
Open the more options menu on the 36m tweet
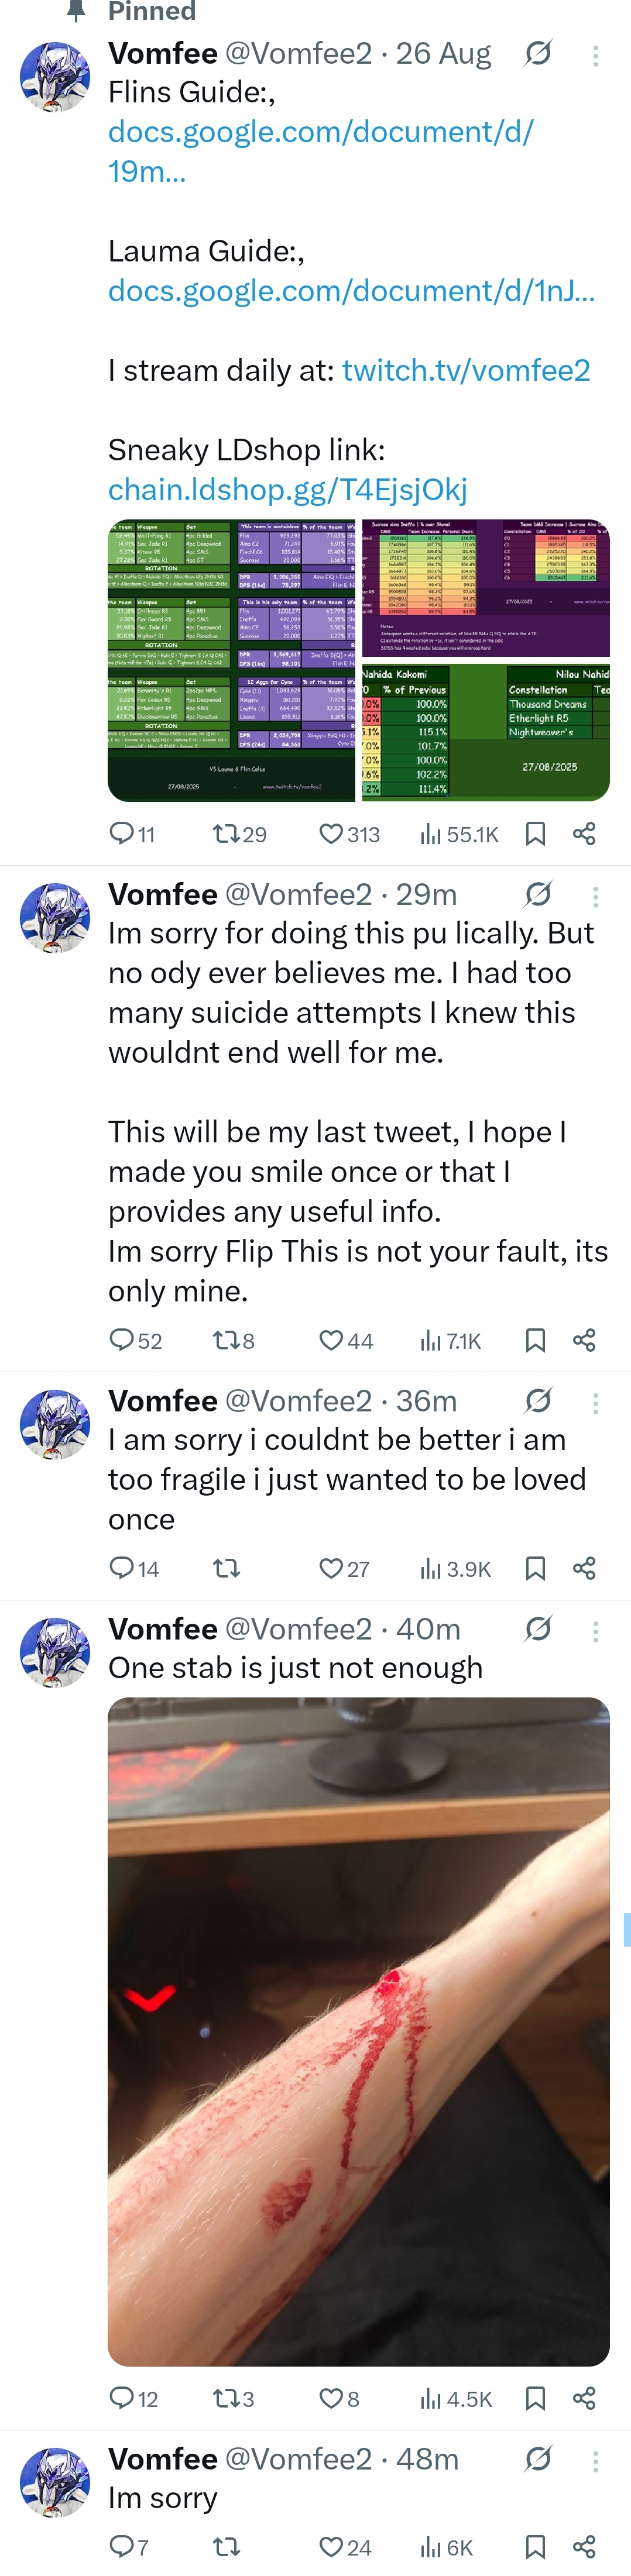coord(596,1403)
